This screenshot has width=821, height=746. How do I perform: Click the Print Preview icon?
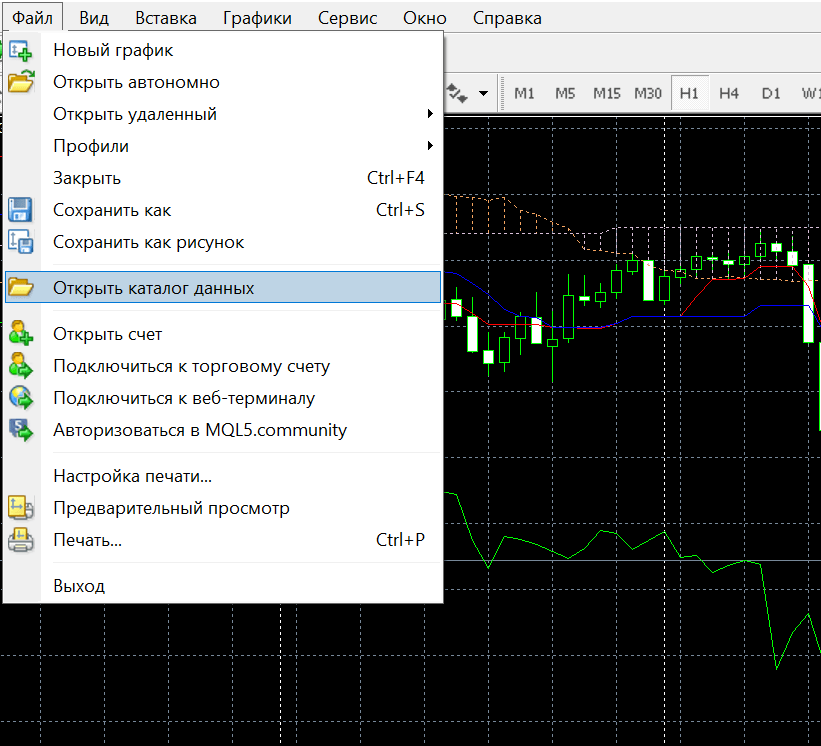coord(21,508)
